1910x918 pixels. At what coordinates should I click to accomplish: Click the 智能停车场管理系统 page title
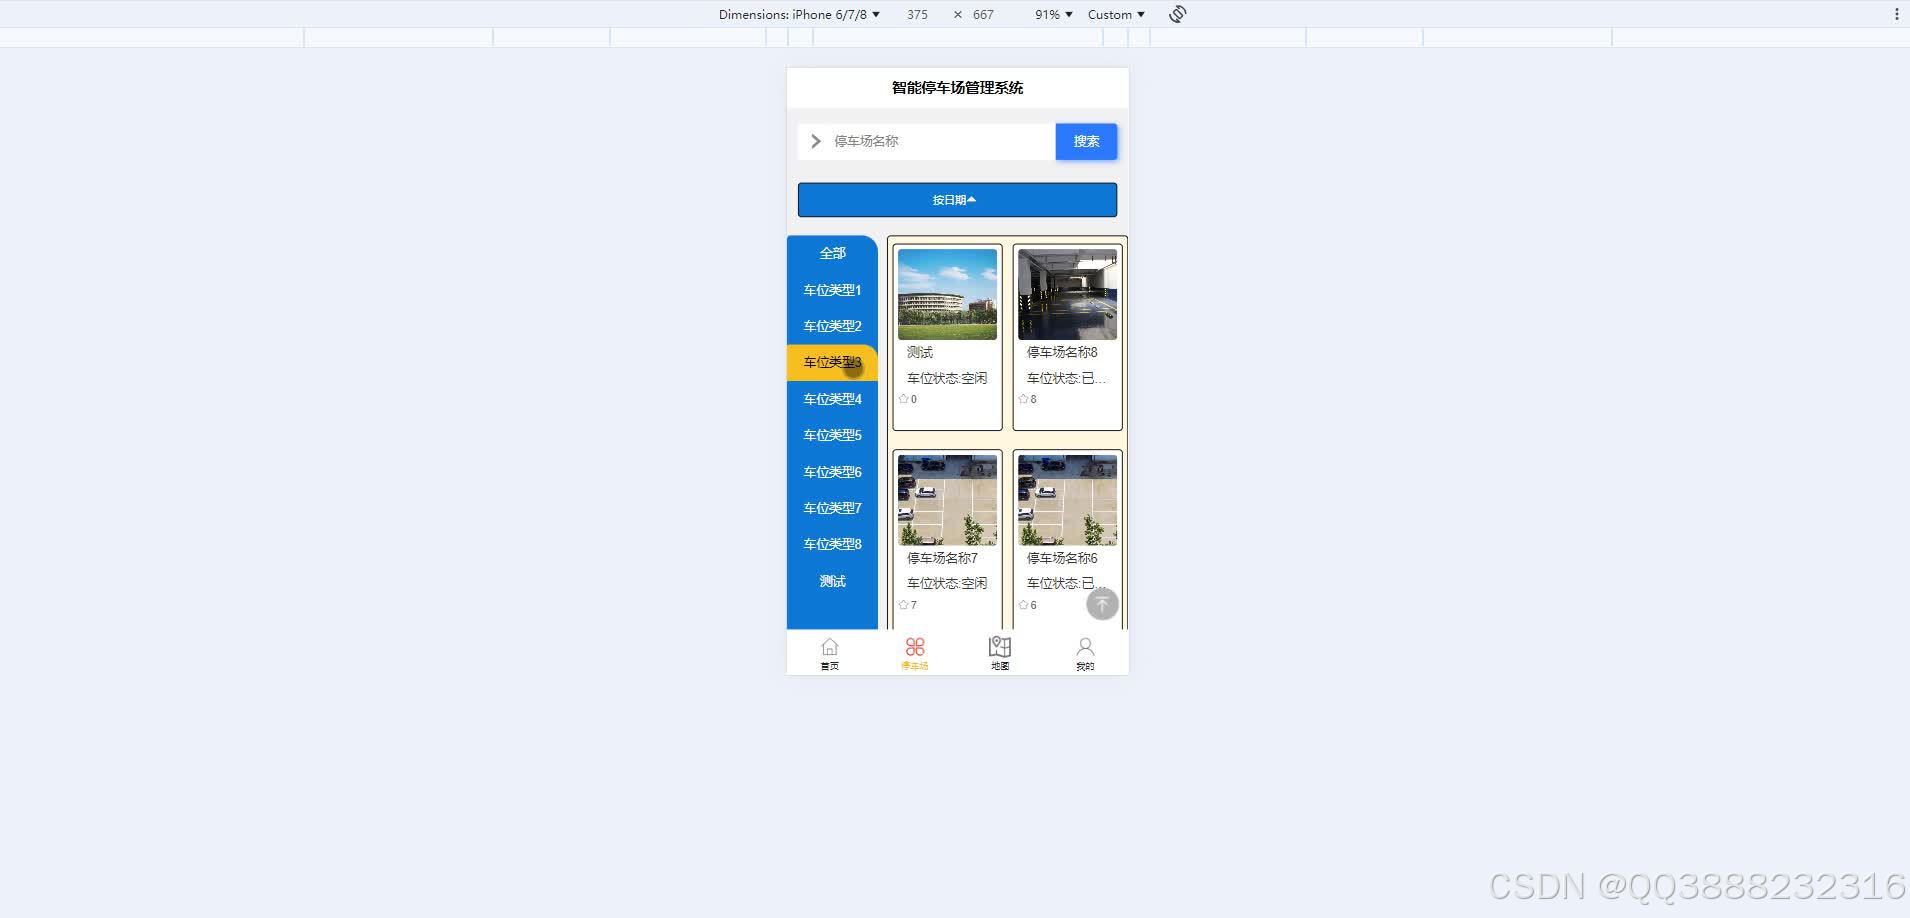(957, 88)
